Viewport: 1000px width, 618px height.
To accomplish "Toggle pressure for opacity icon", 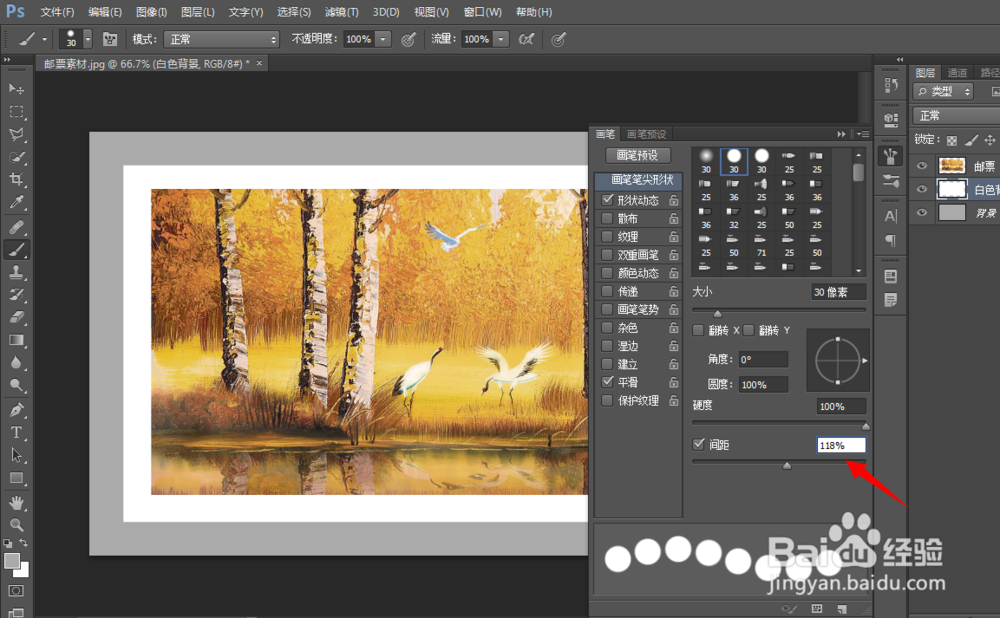I will pyautogui.click(x=408, y=40).
